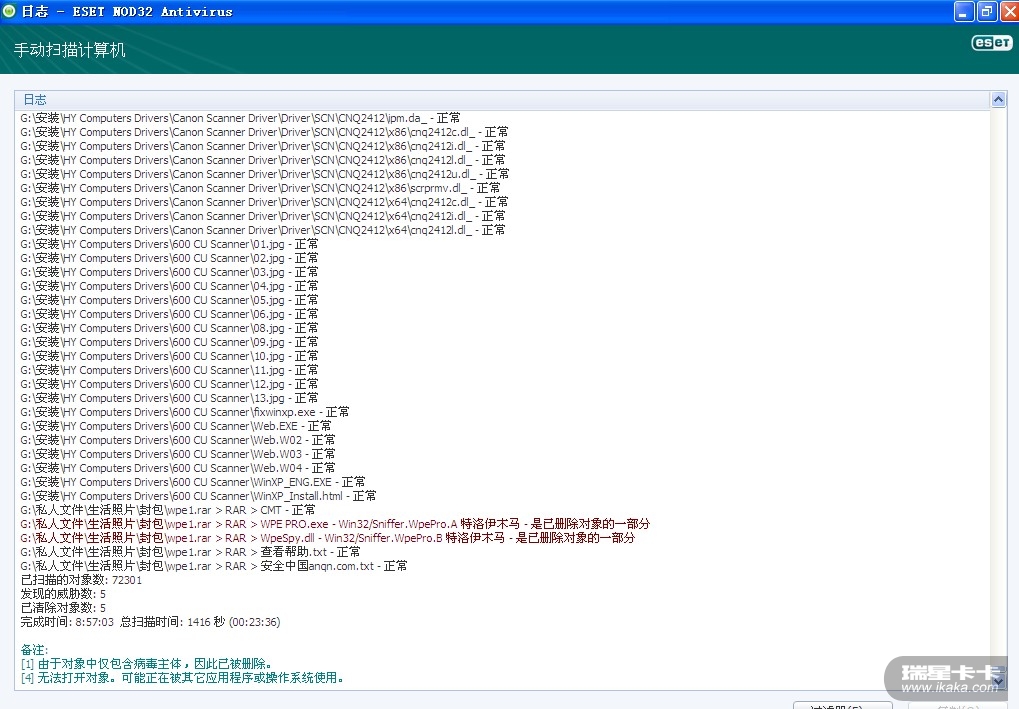Select the log row for WinXP_ENG.EXE
Screen dimensions: 1019x709
click(x=193, y=482)
